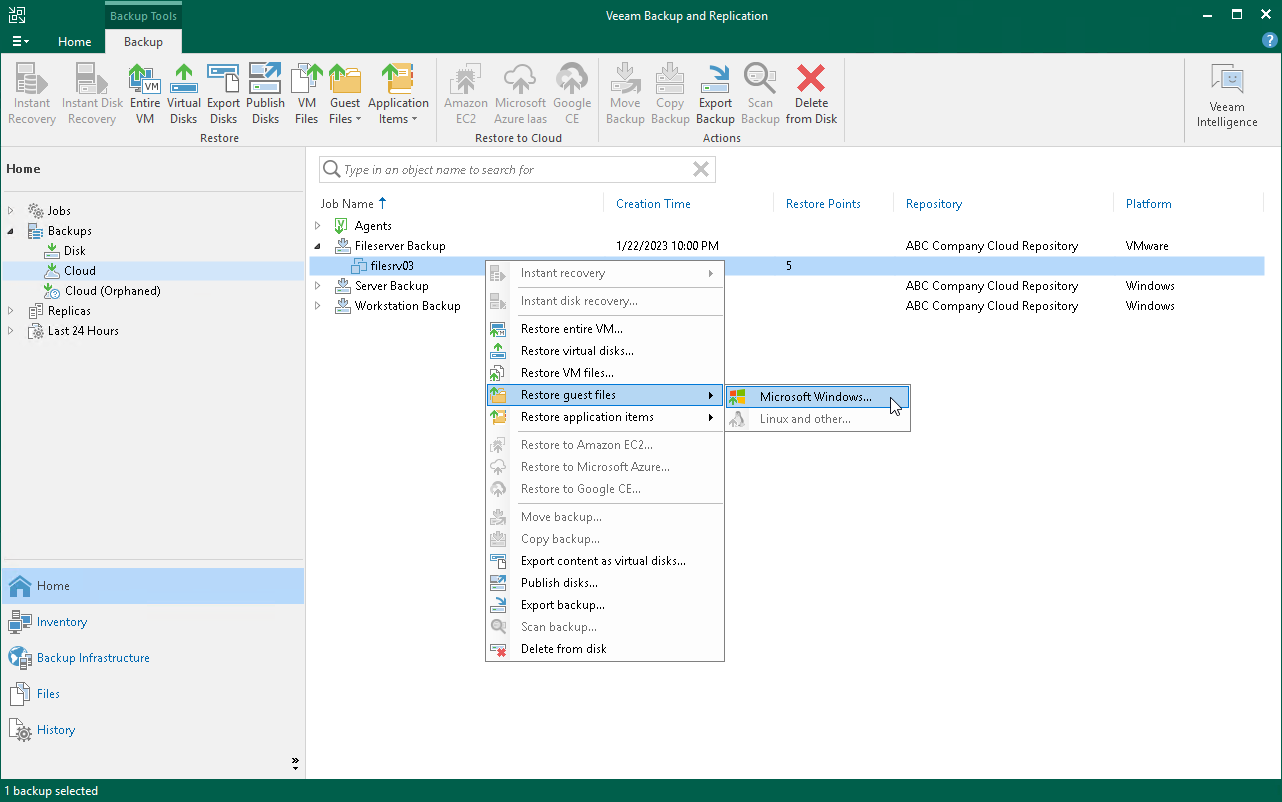Click the Instant Recovery ribbon icon
Viewport: 1282px width, 802px height.
[x=32, y=94]
